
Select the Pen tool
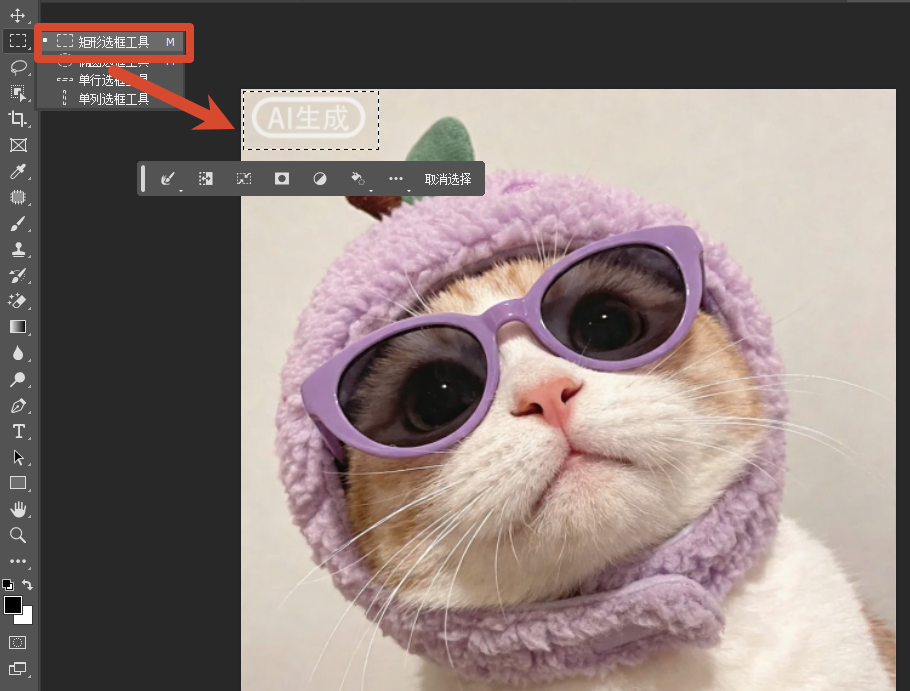coord(18,406)
